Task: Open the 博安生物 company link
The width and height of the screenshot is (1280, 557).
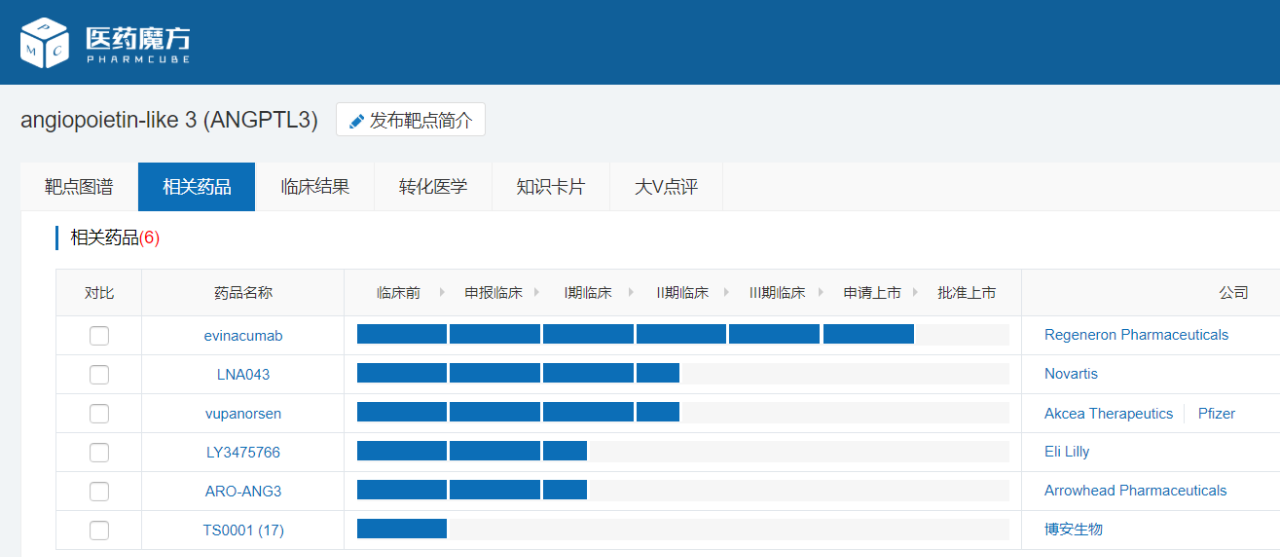Action: (1073, 529)
